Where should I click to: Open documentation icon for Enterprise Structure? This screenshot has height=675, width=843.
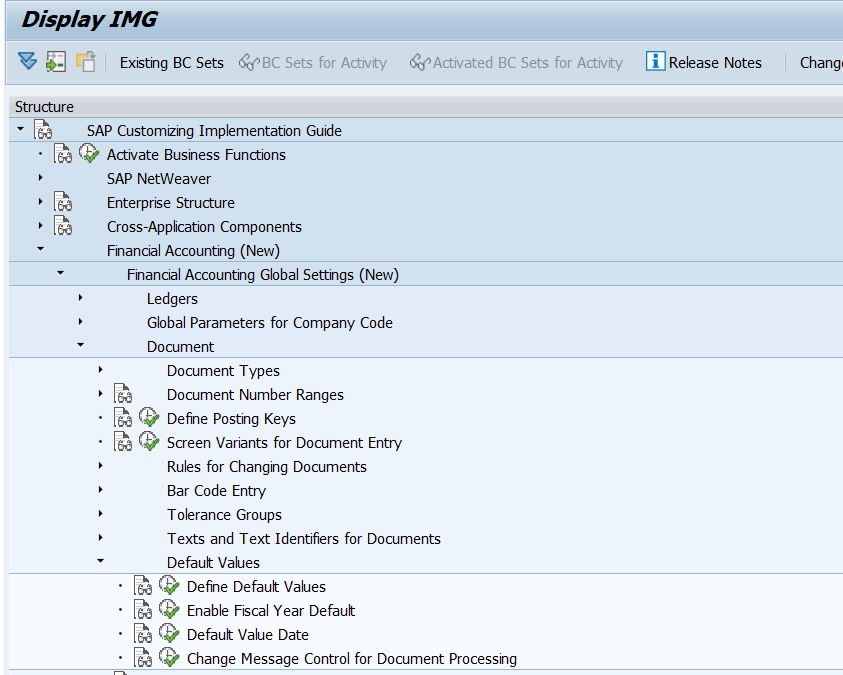click(63, 202)
